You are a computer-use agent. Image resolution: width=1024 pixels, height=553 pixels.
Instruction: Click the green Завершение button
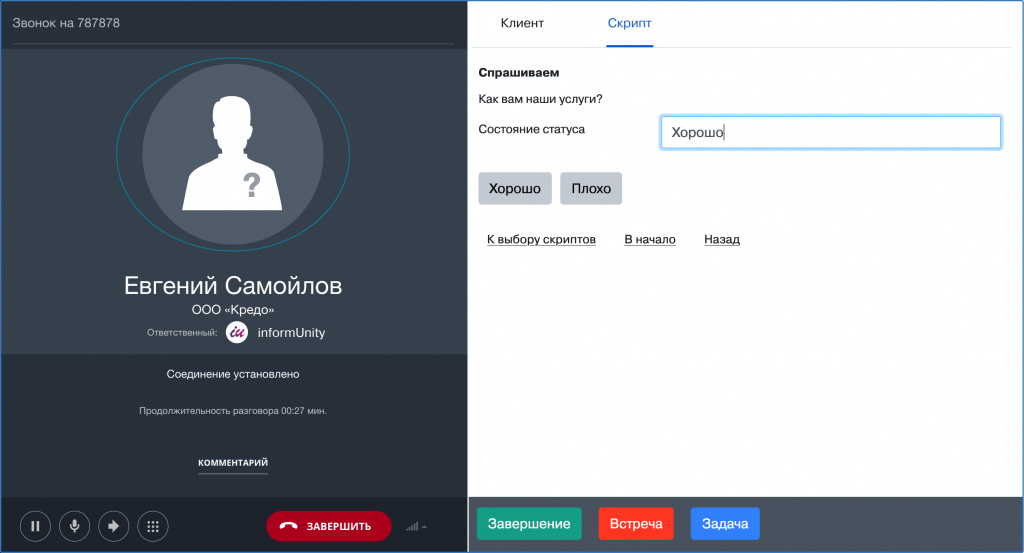[529, 524]
